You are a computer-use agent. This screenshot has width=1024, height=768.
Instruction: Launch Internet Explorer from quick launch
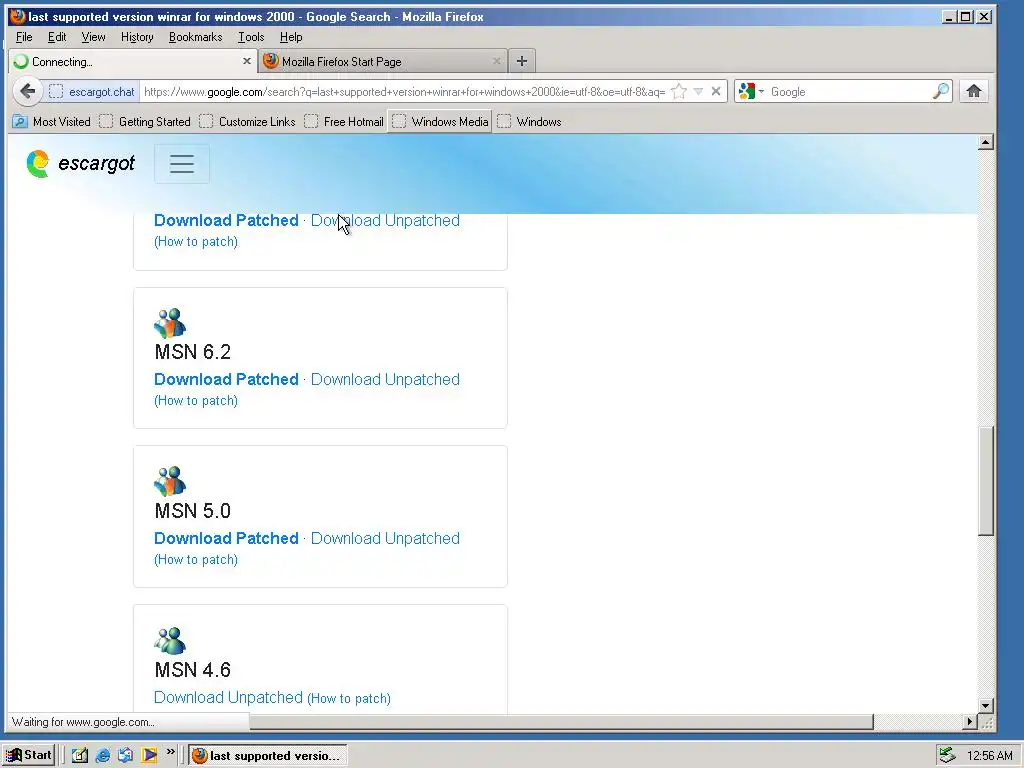coord(103,756)
